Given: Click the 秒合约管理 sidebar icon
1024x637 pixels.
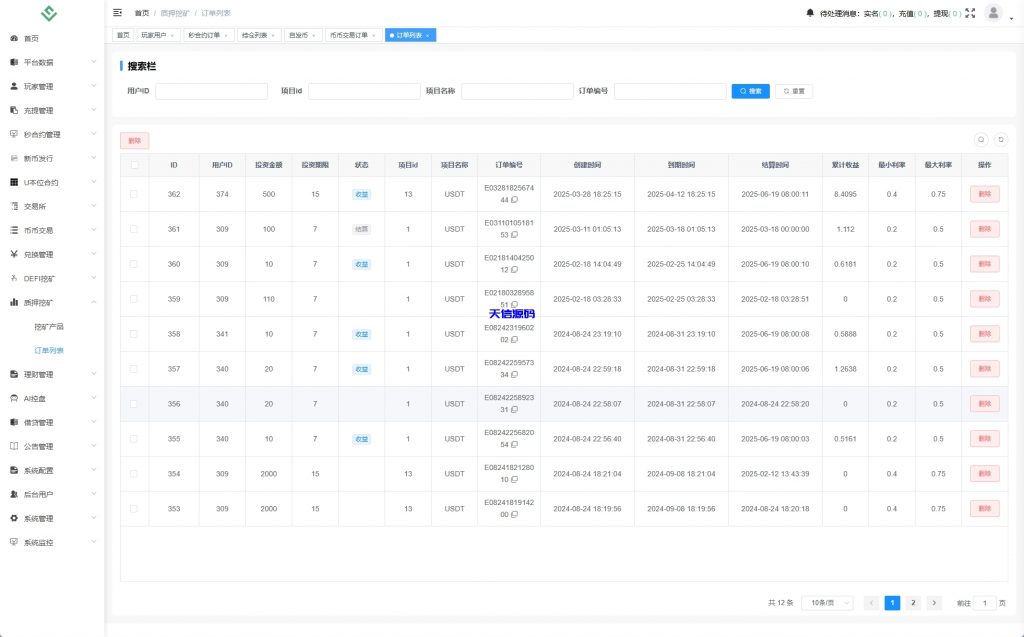Looking at the screenshot, I should click(14, 134).
